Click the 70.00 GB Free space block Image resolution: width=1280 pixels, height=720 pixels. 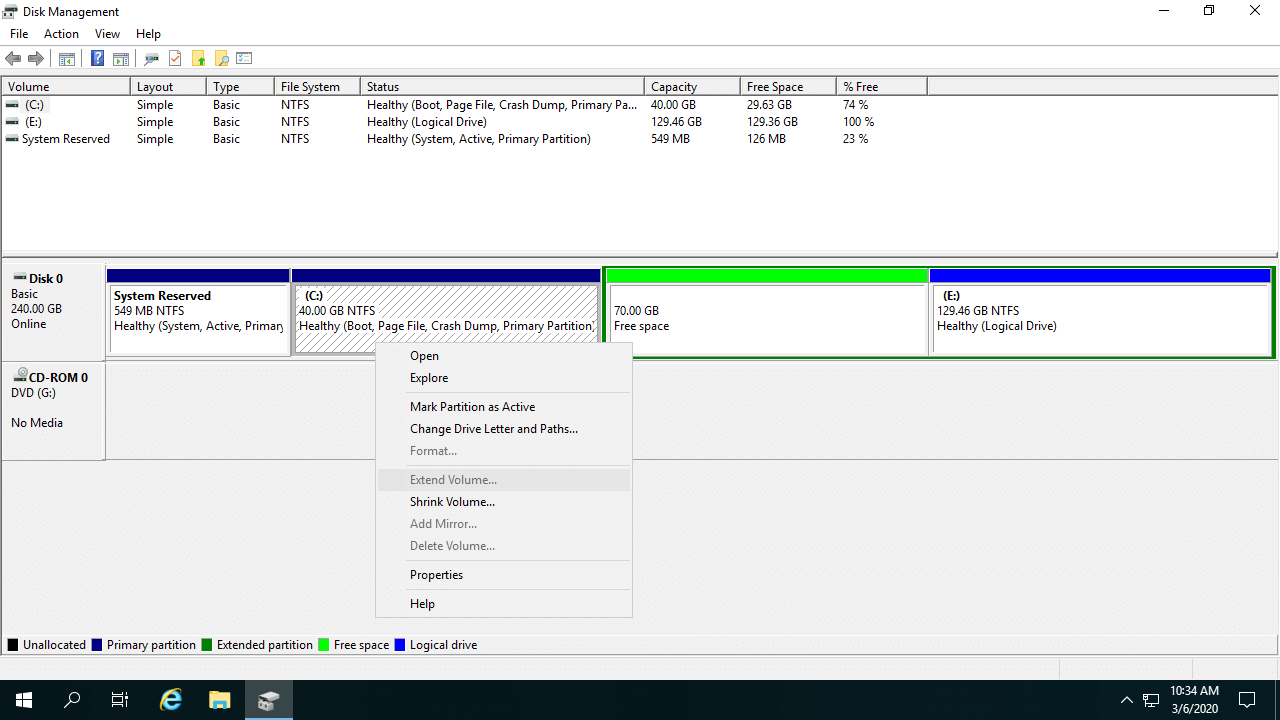pos(766,311)
